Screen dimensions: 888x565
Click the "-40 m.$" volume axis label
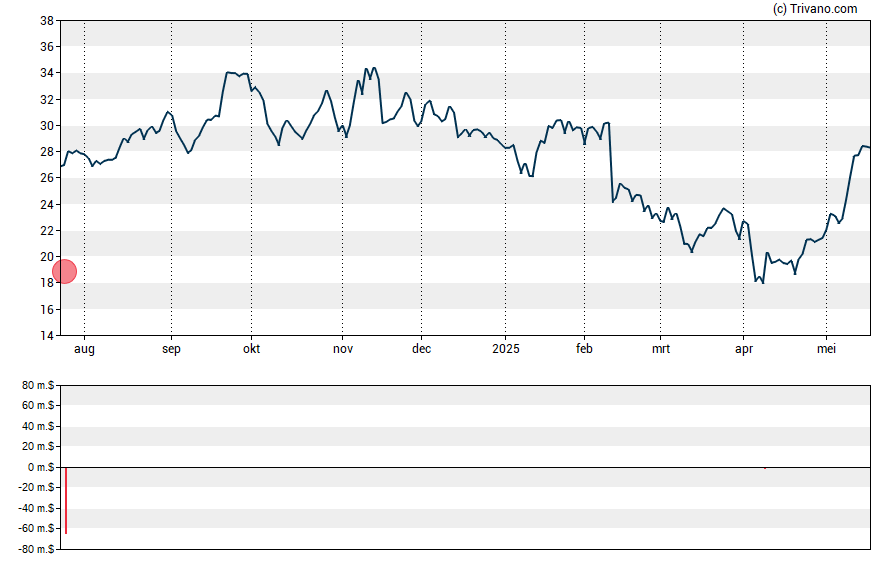pyautogui.click(x=36, y=508)
